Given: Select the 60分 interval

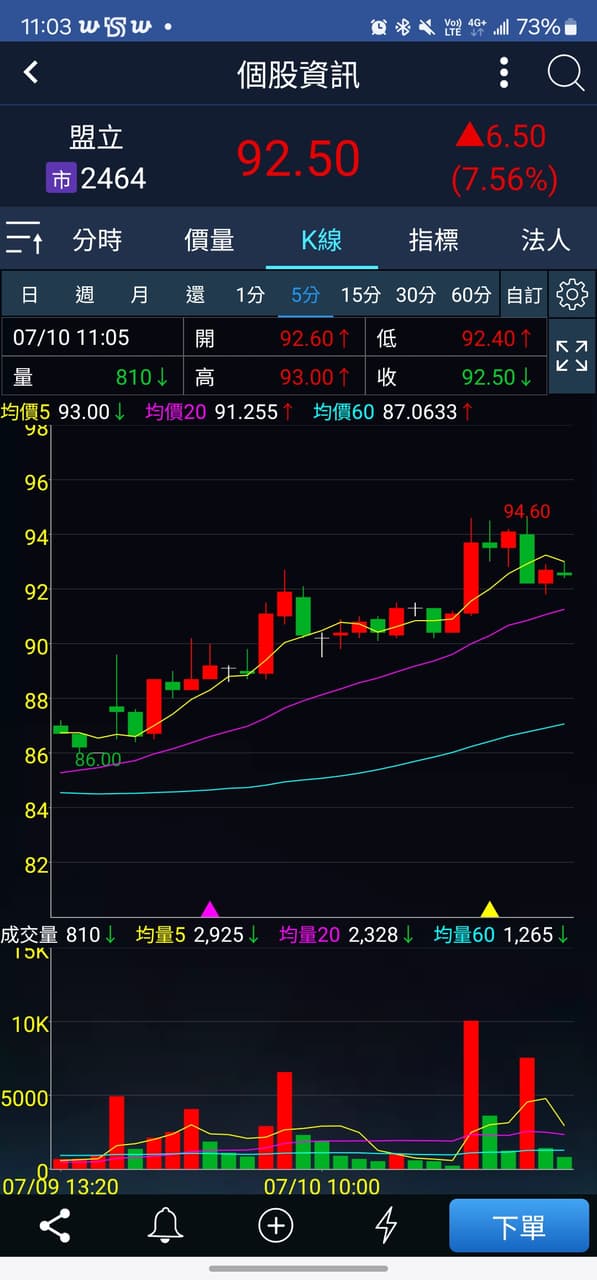Looking at the screenshot, I should click(471, 295).
